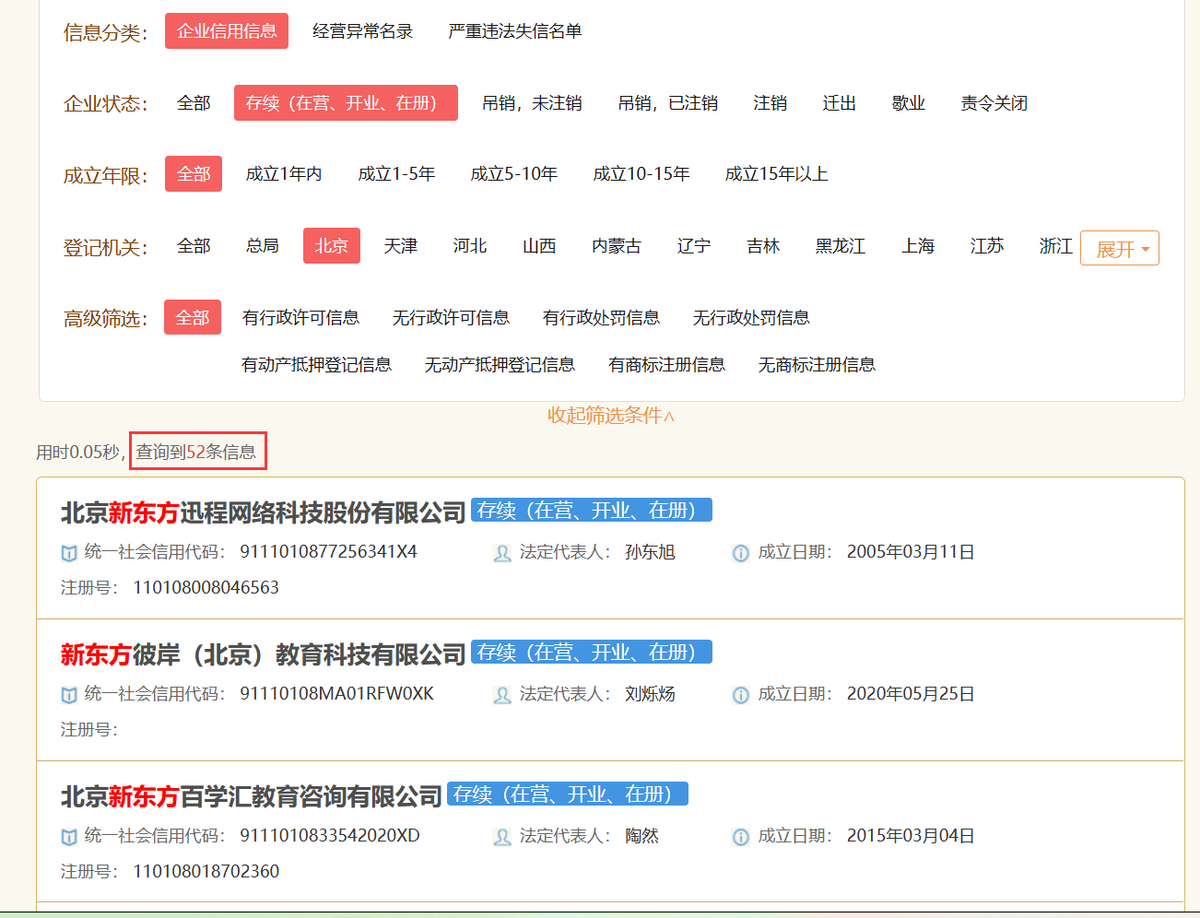Click the legal representative icon beside 孙东旭
This screenshot has width=1200, height=918.
pyautogui.click(x=502, y=551)
